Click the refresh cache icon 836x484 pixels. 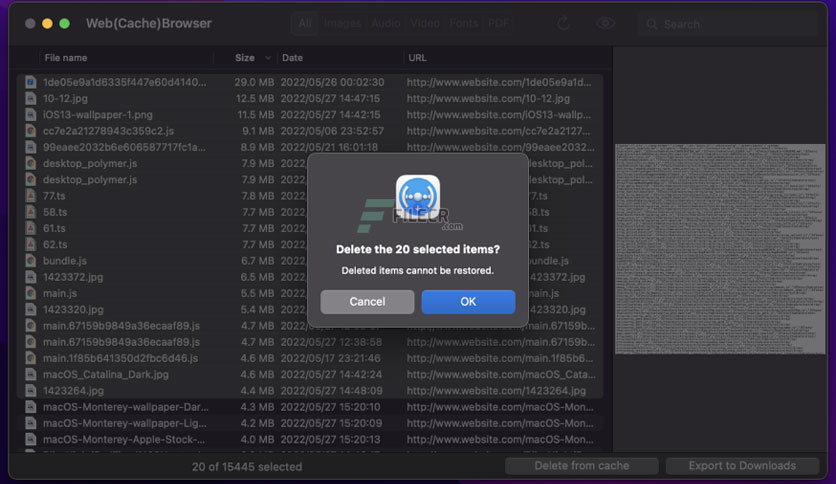pos(564,23)
